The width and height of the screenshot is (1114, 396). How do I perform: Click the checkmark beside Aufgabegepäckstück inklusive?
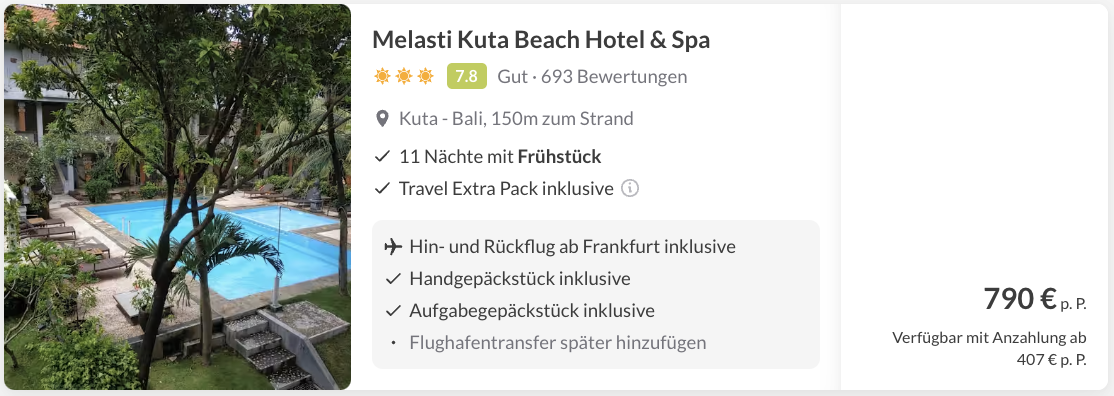pos(393,311)
